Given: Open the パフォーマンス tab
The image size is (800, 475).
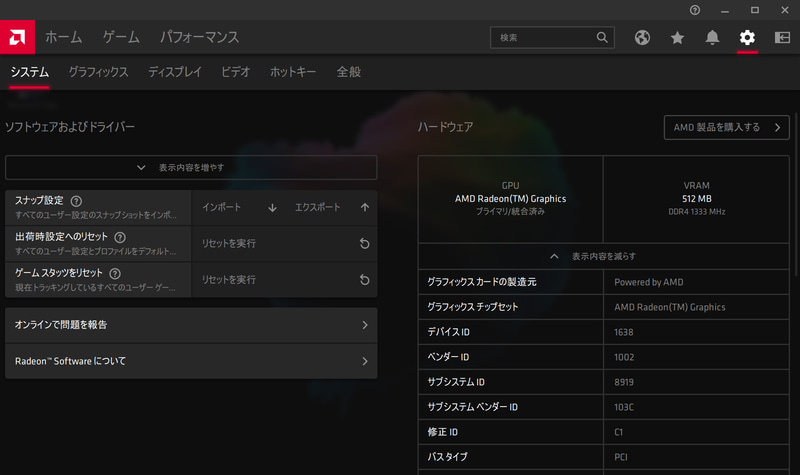Looking at the screenshot, I should tap(199, 37).
